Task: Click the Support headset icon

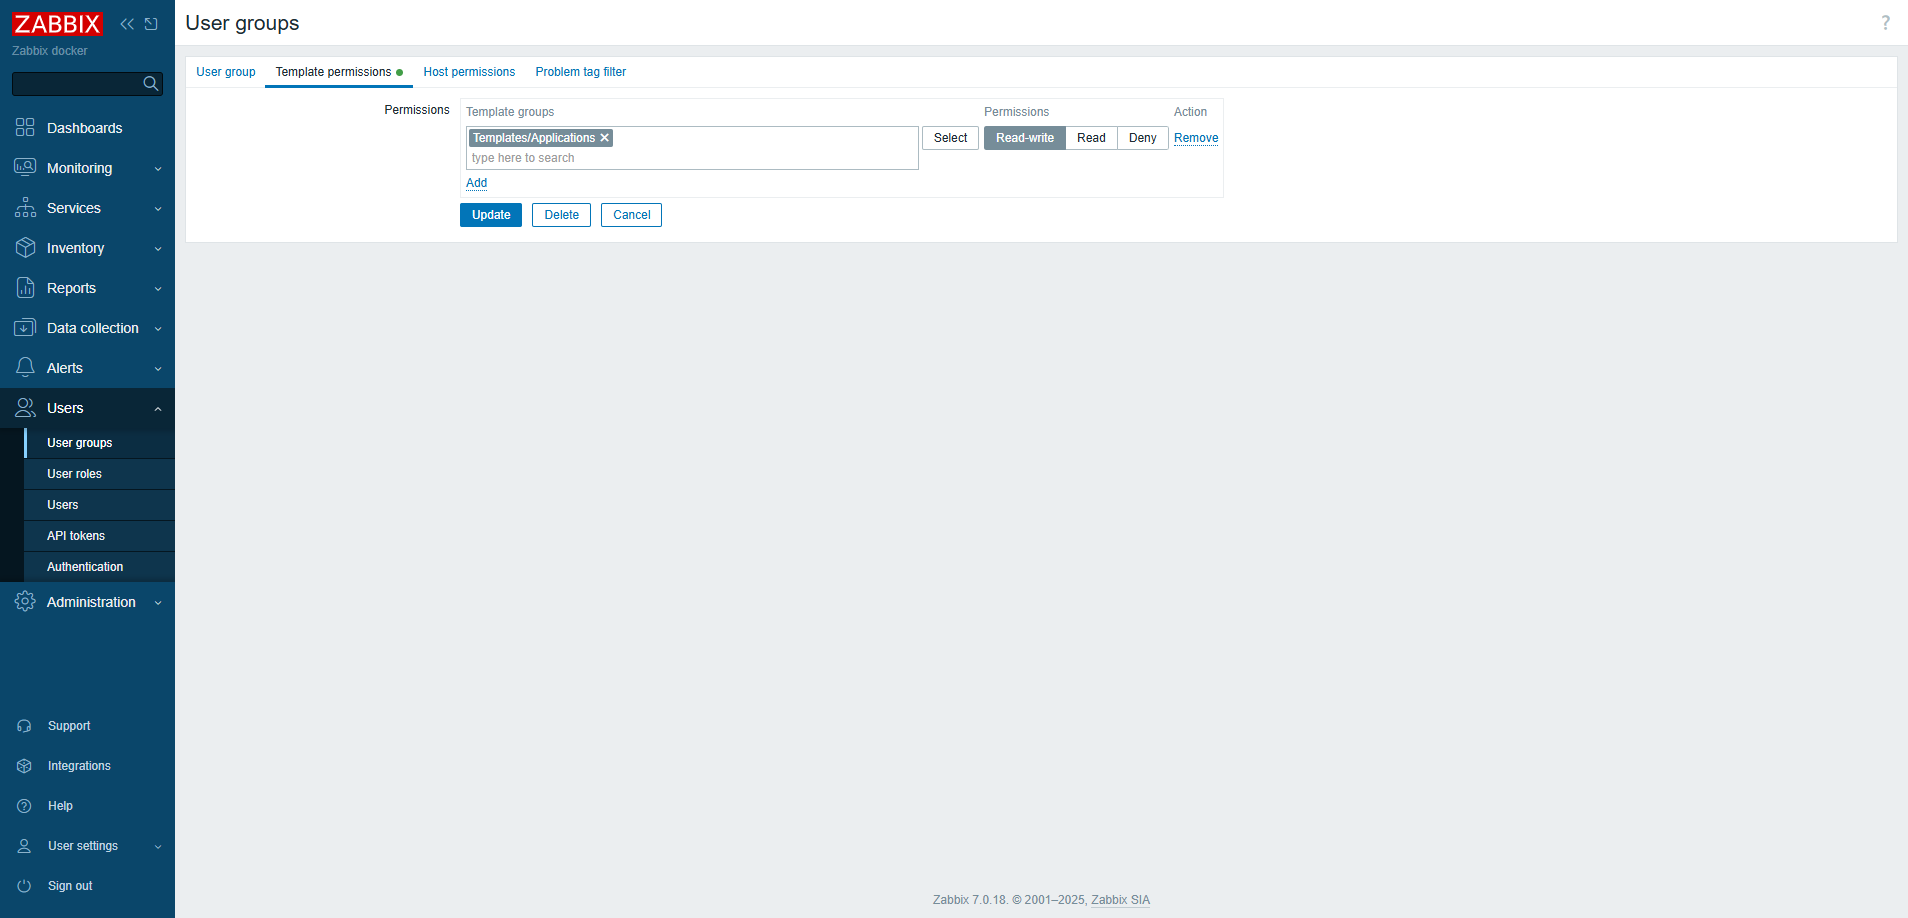Action: (x=25, y=726)
